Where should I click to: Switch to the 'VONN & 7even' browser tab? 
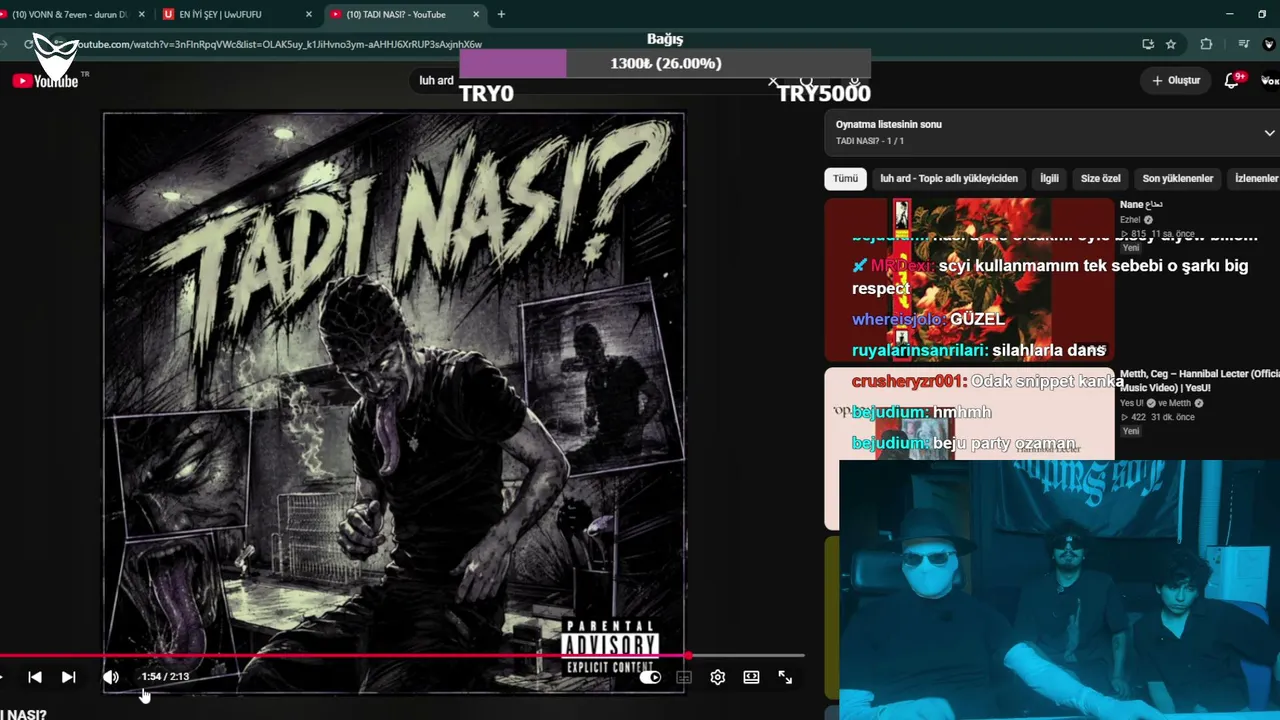click(x=70, y=15)
